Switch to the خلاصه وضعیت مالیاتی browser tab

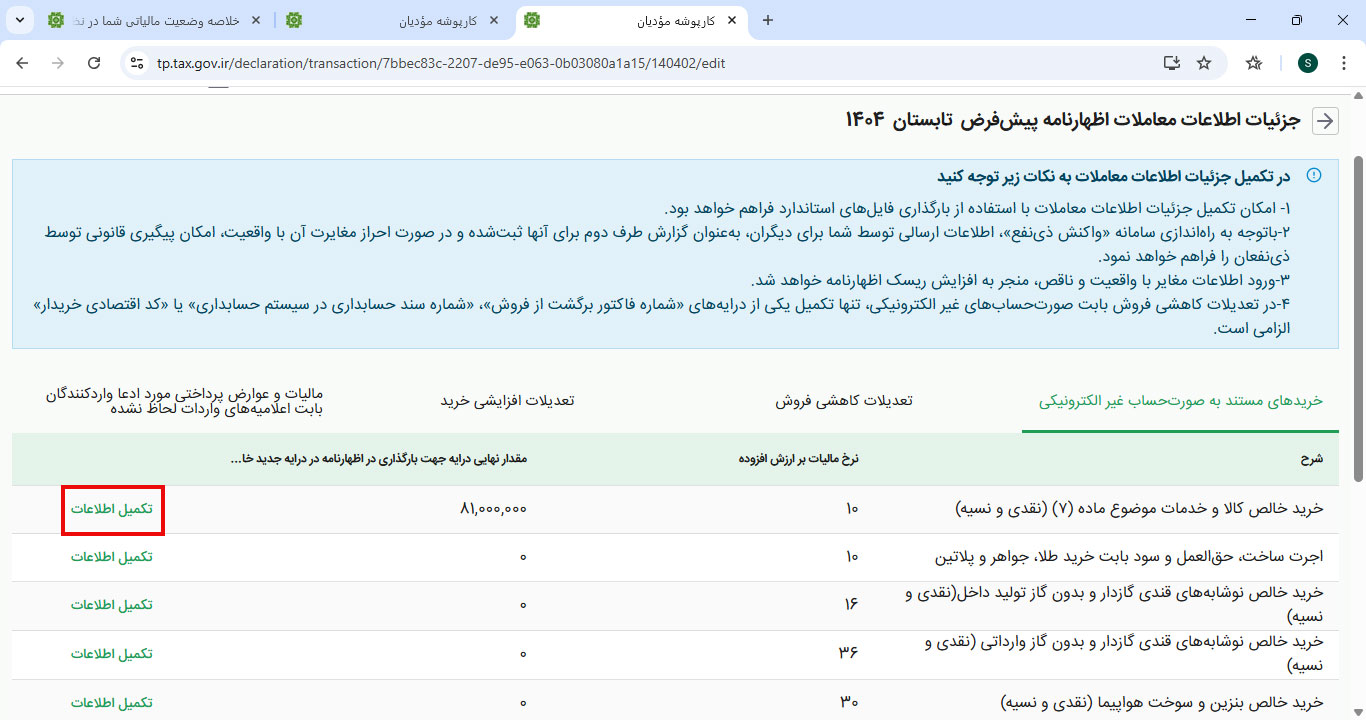point(158,20)
